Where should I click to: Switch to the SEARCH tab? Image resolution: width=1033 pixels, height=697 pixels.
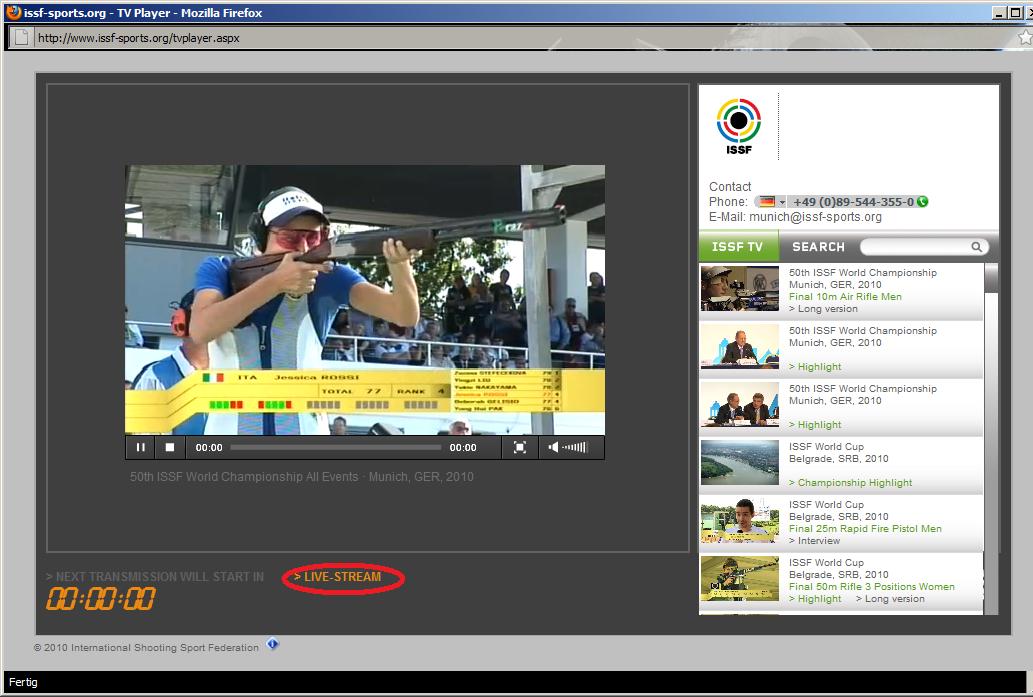pos(818,247)
